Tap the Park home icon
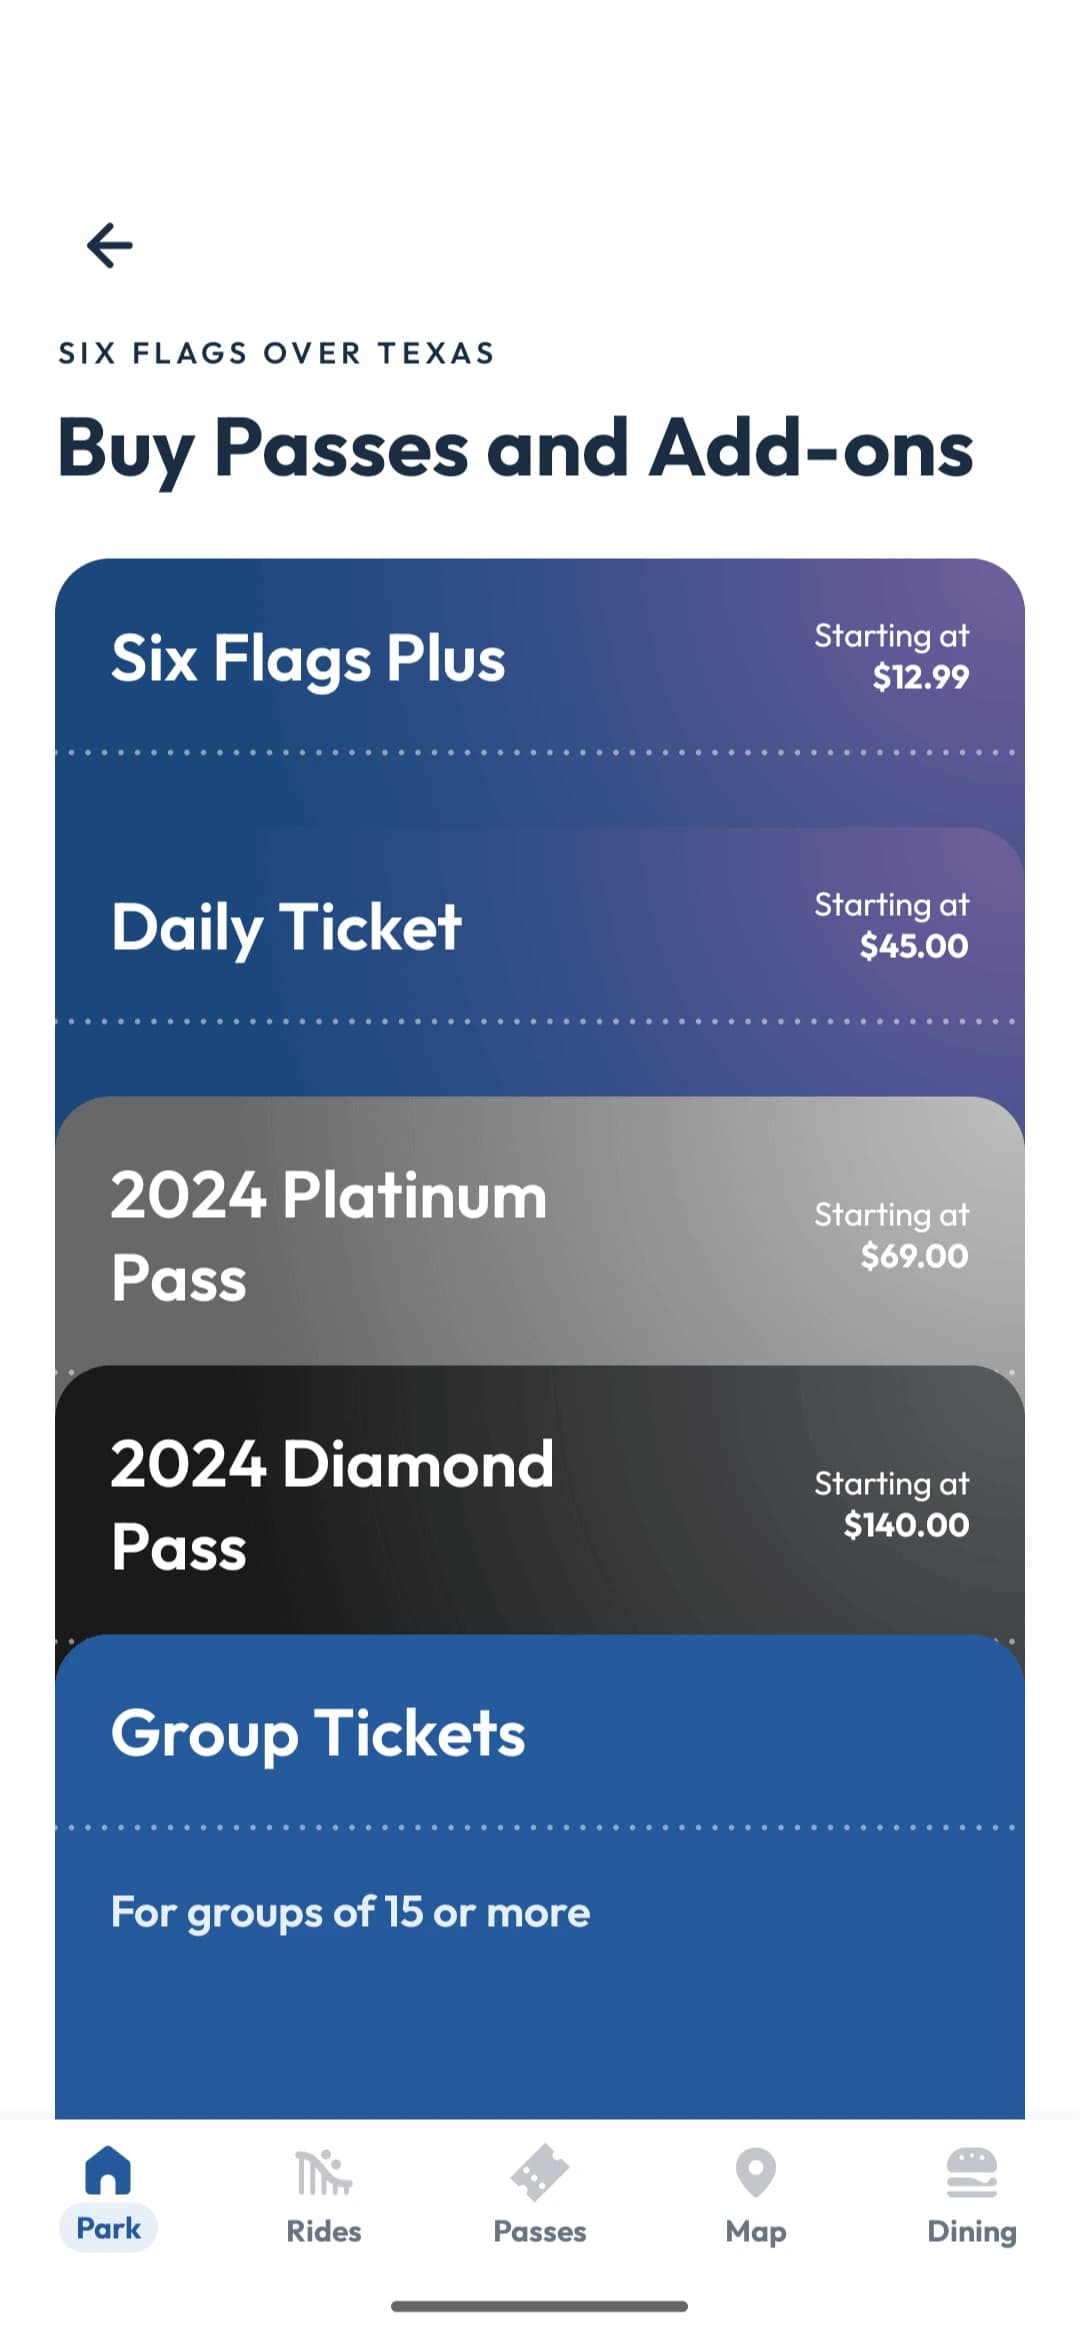Image resolution: width=1080 pixels, height=2339 pixels. pyautogui.click(x=108, y=2170)
